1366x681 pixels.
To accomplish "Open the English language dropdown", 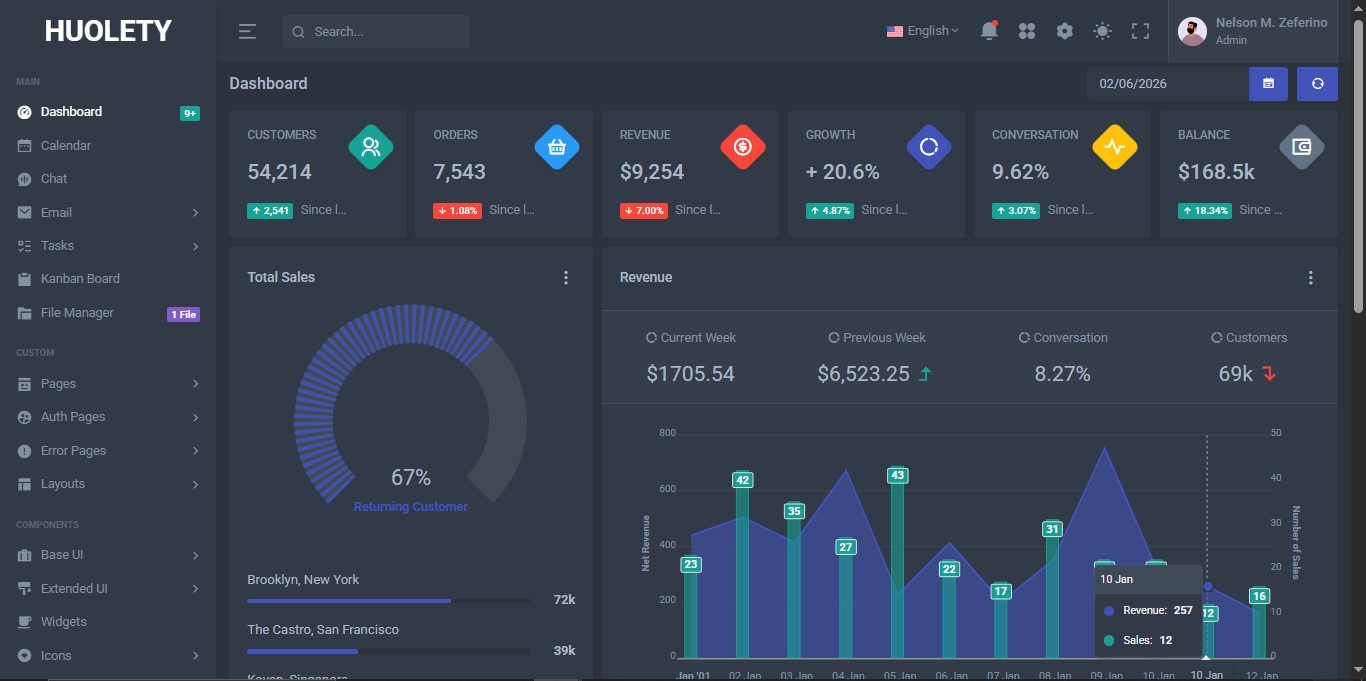I will click(922, 31).
